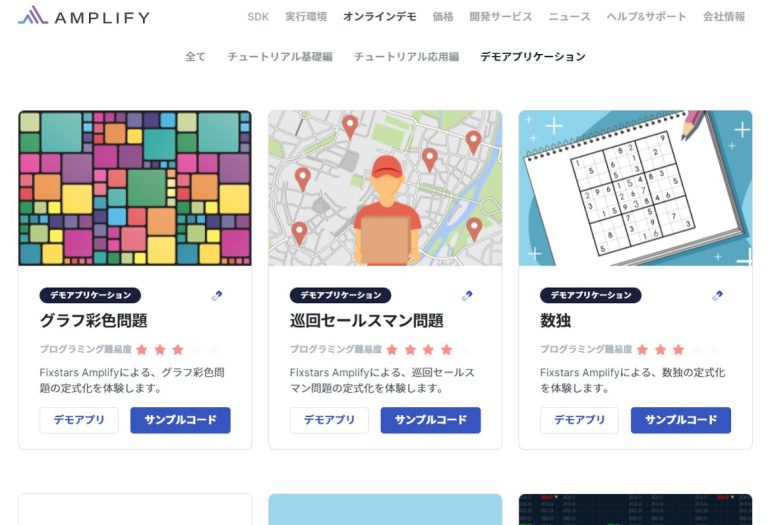Go to the 価格 page

pos(443,17)
